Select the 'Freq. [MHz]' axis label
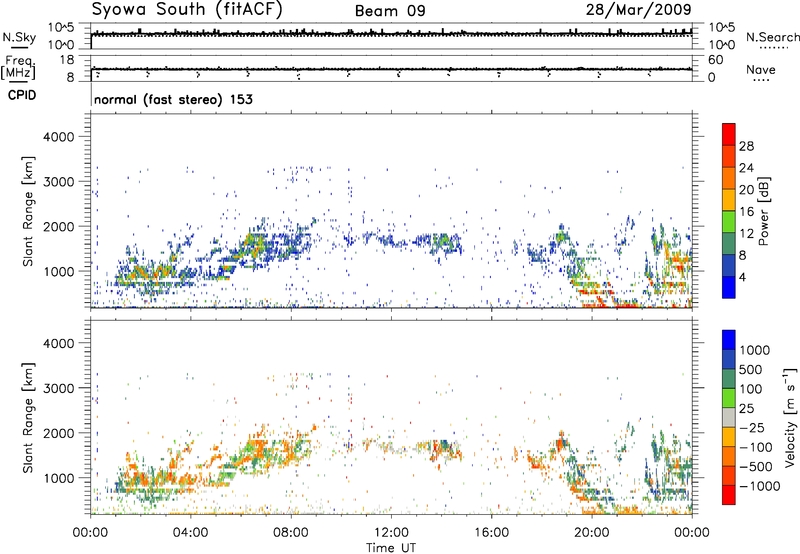 tap(18, 67)
